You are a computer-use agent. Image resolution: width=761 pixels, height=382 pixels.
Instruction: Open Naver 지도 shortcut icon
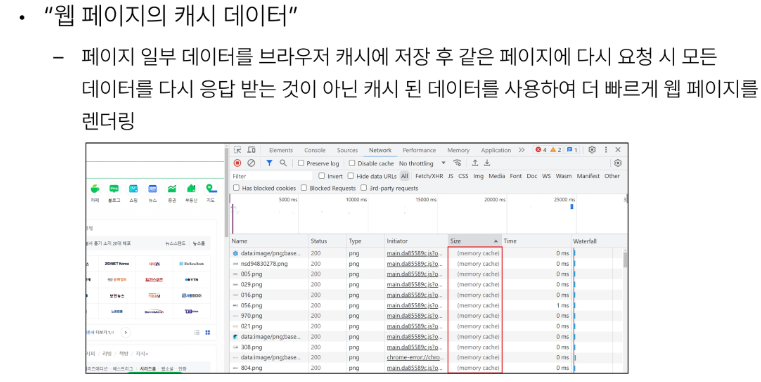[x=211, y=189]
